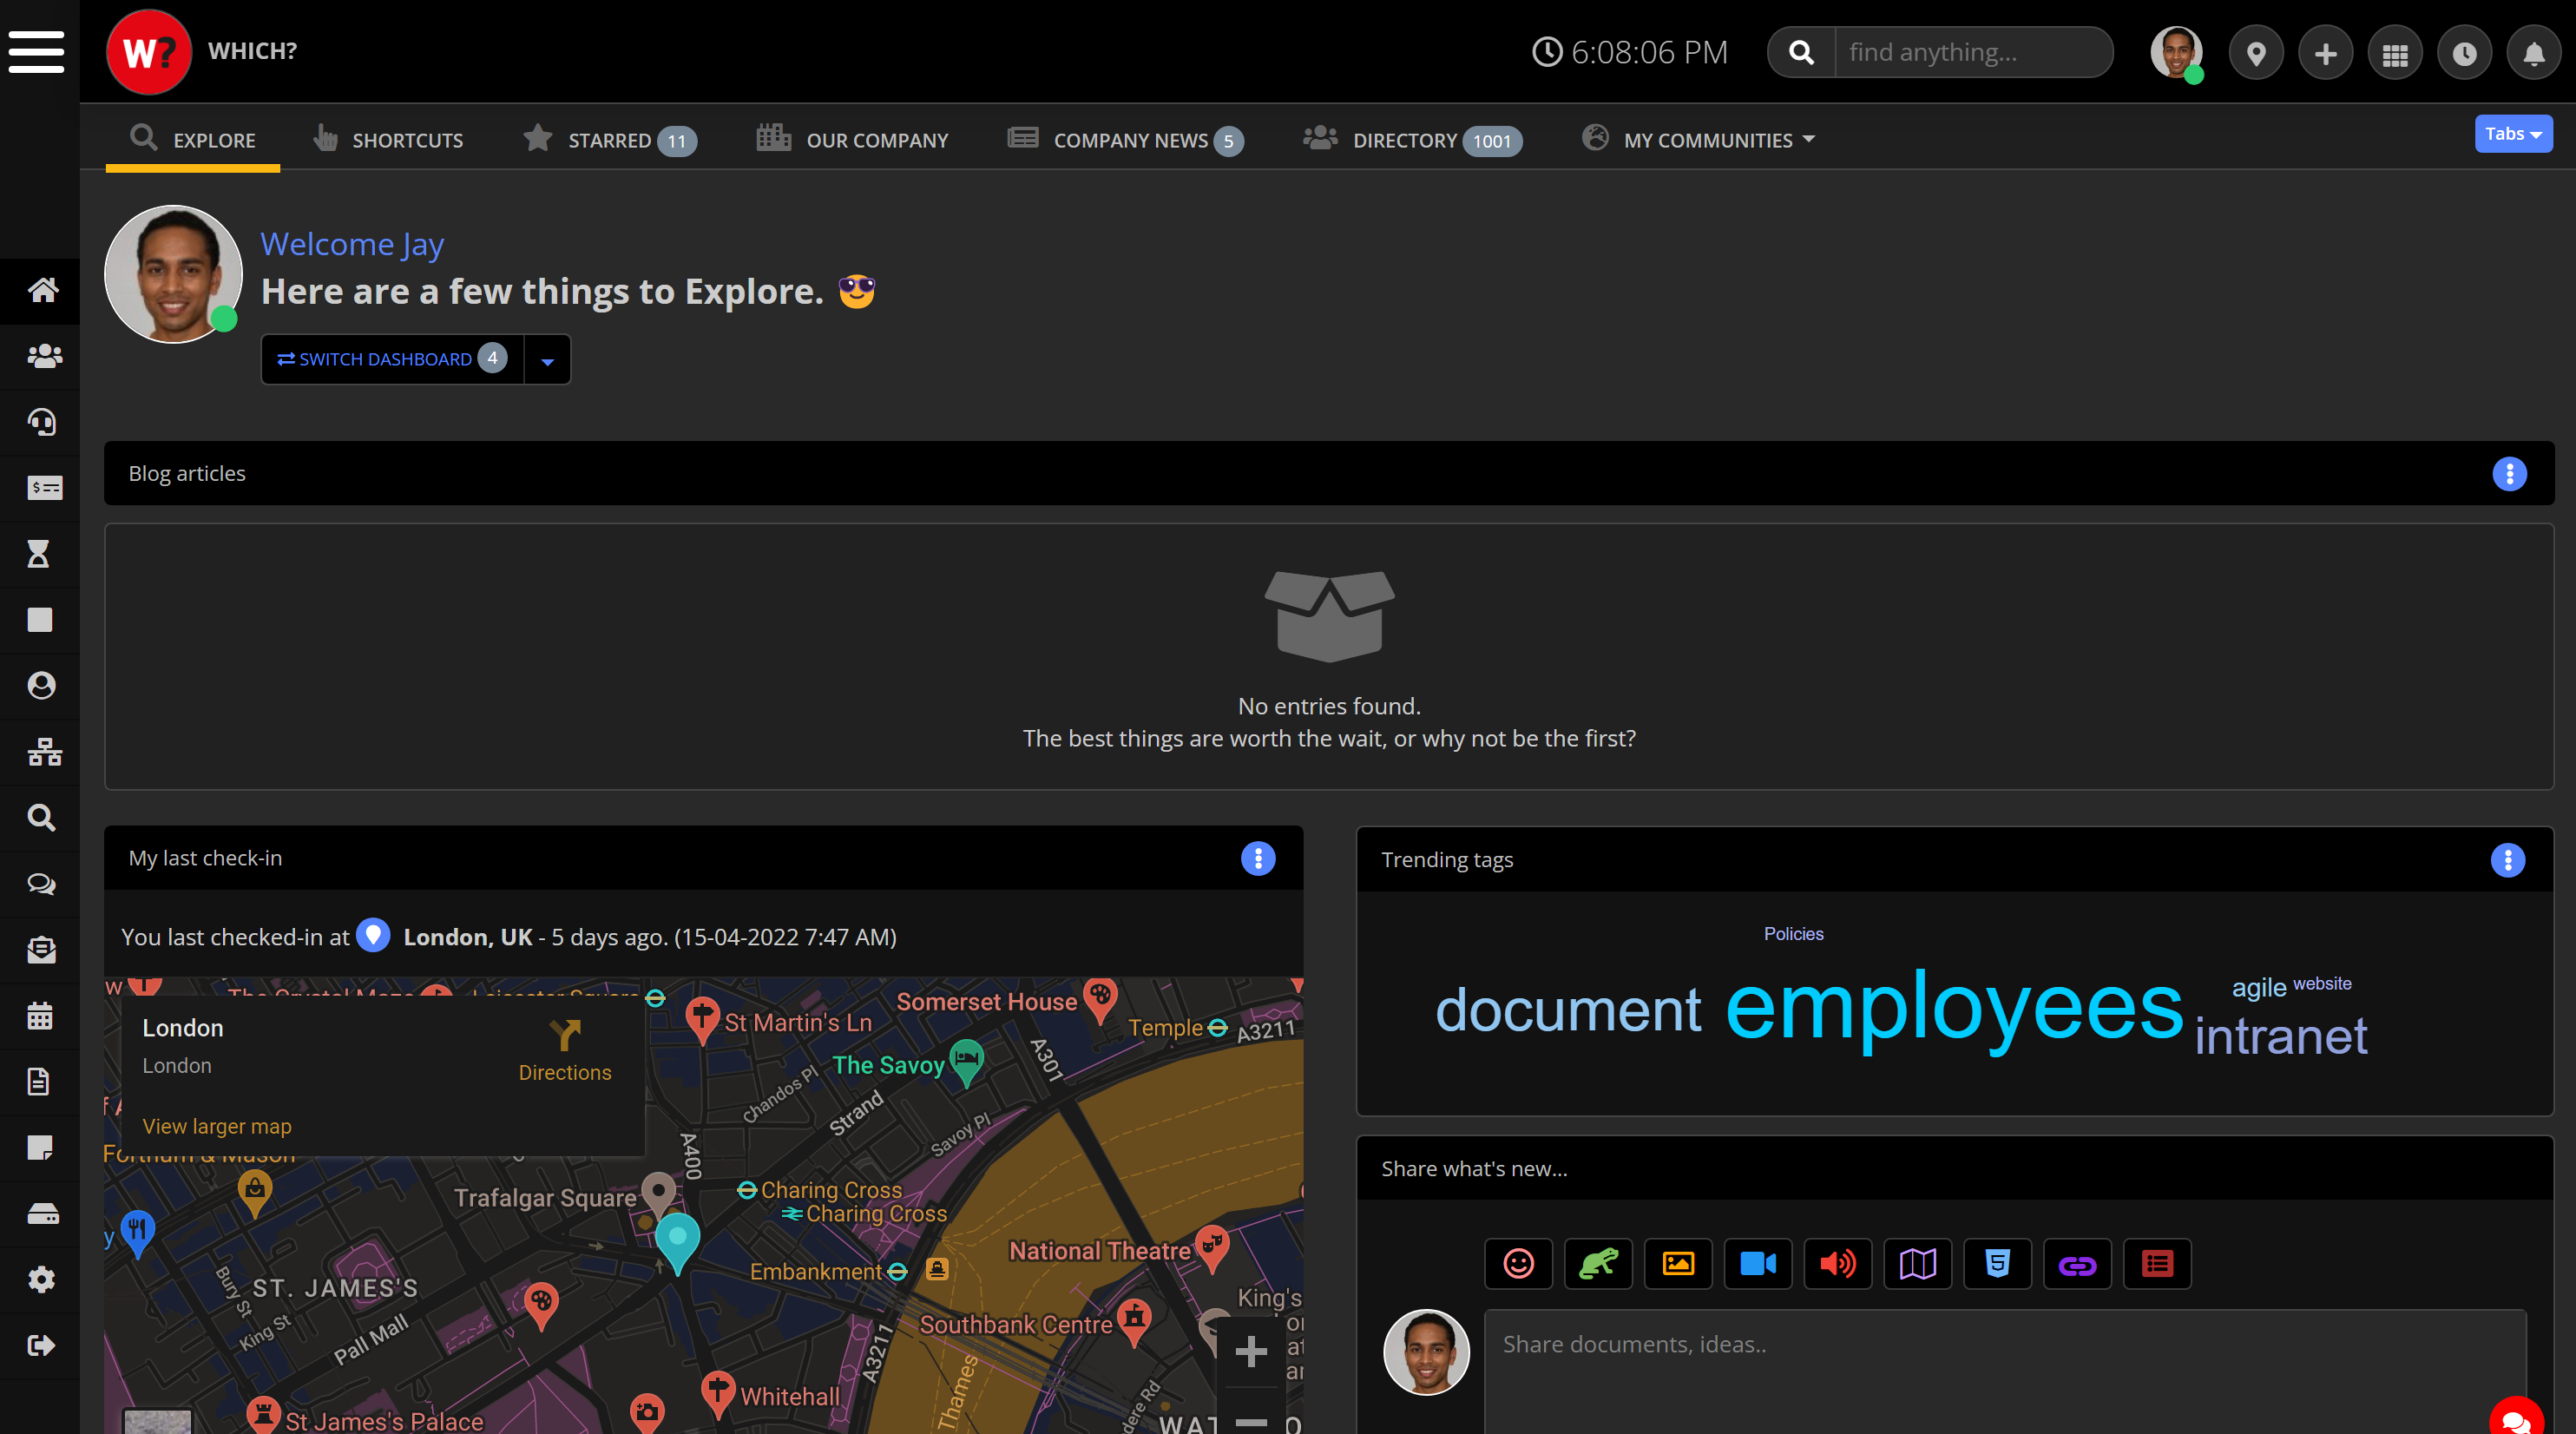Click the video camera post icon
Image resolution: width=2576 pixels, height=1434 pixels.
pyautogui.click(x=1757, y=1264)
